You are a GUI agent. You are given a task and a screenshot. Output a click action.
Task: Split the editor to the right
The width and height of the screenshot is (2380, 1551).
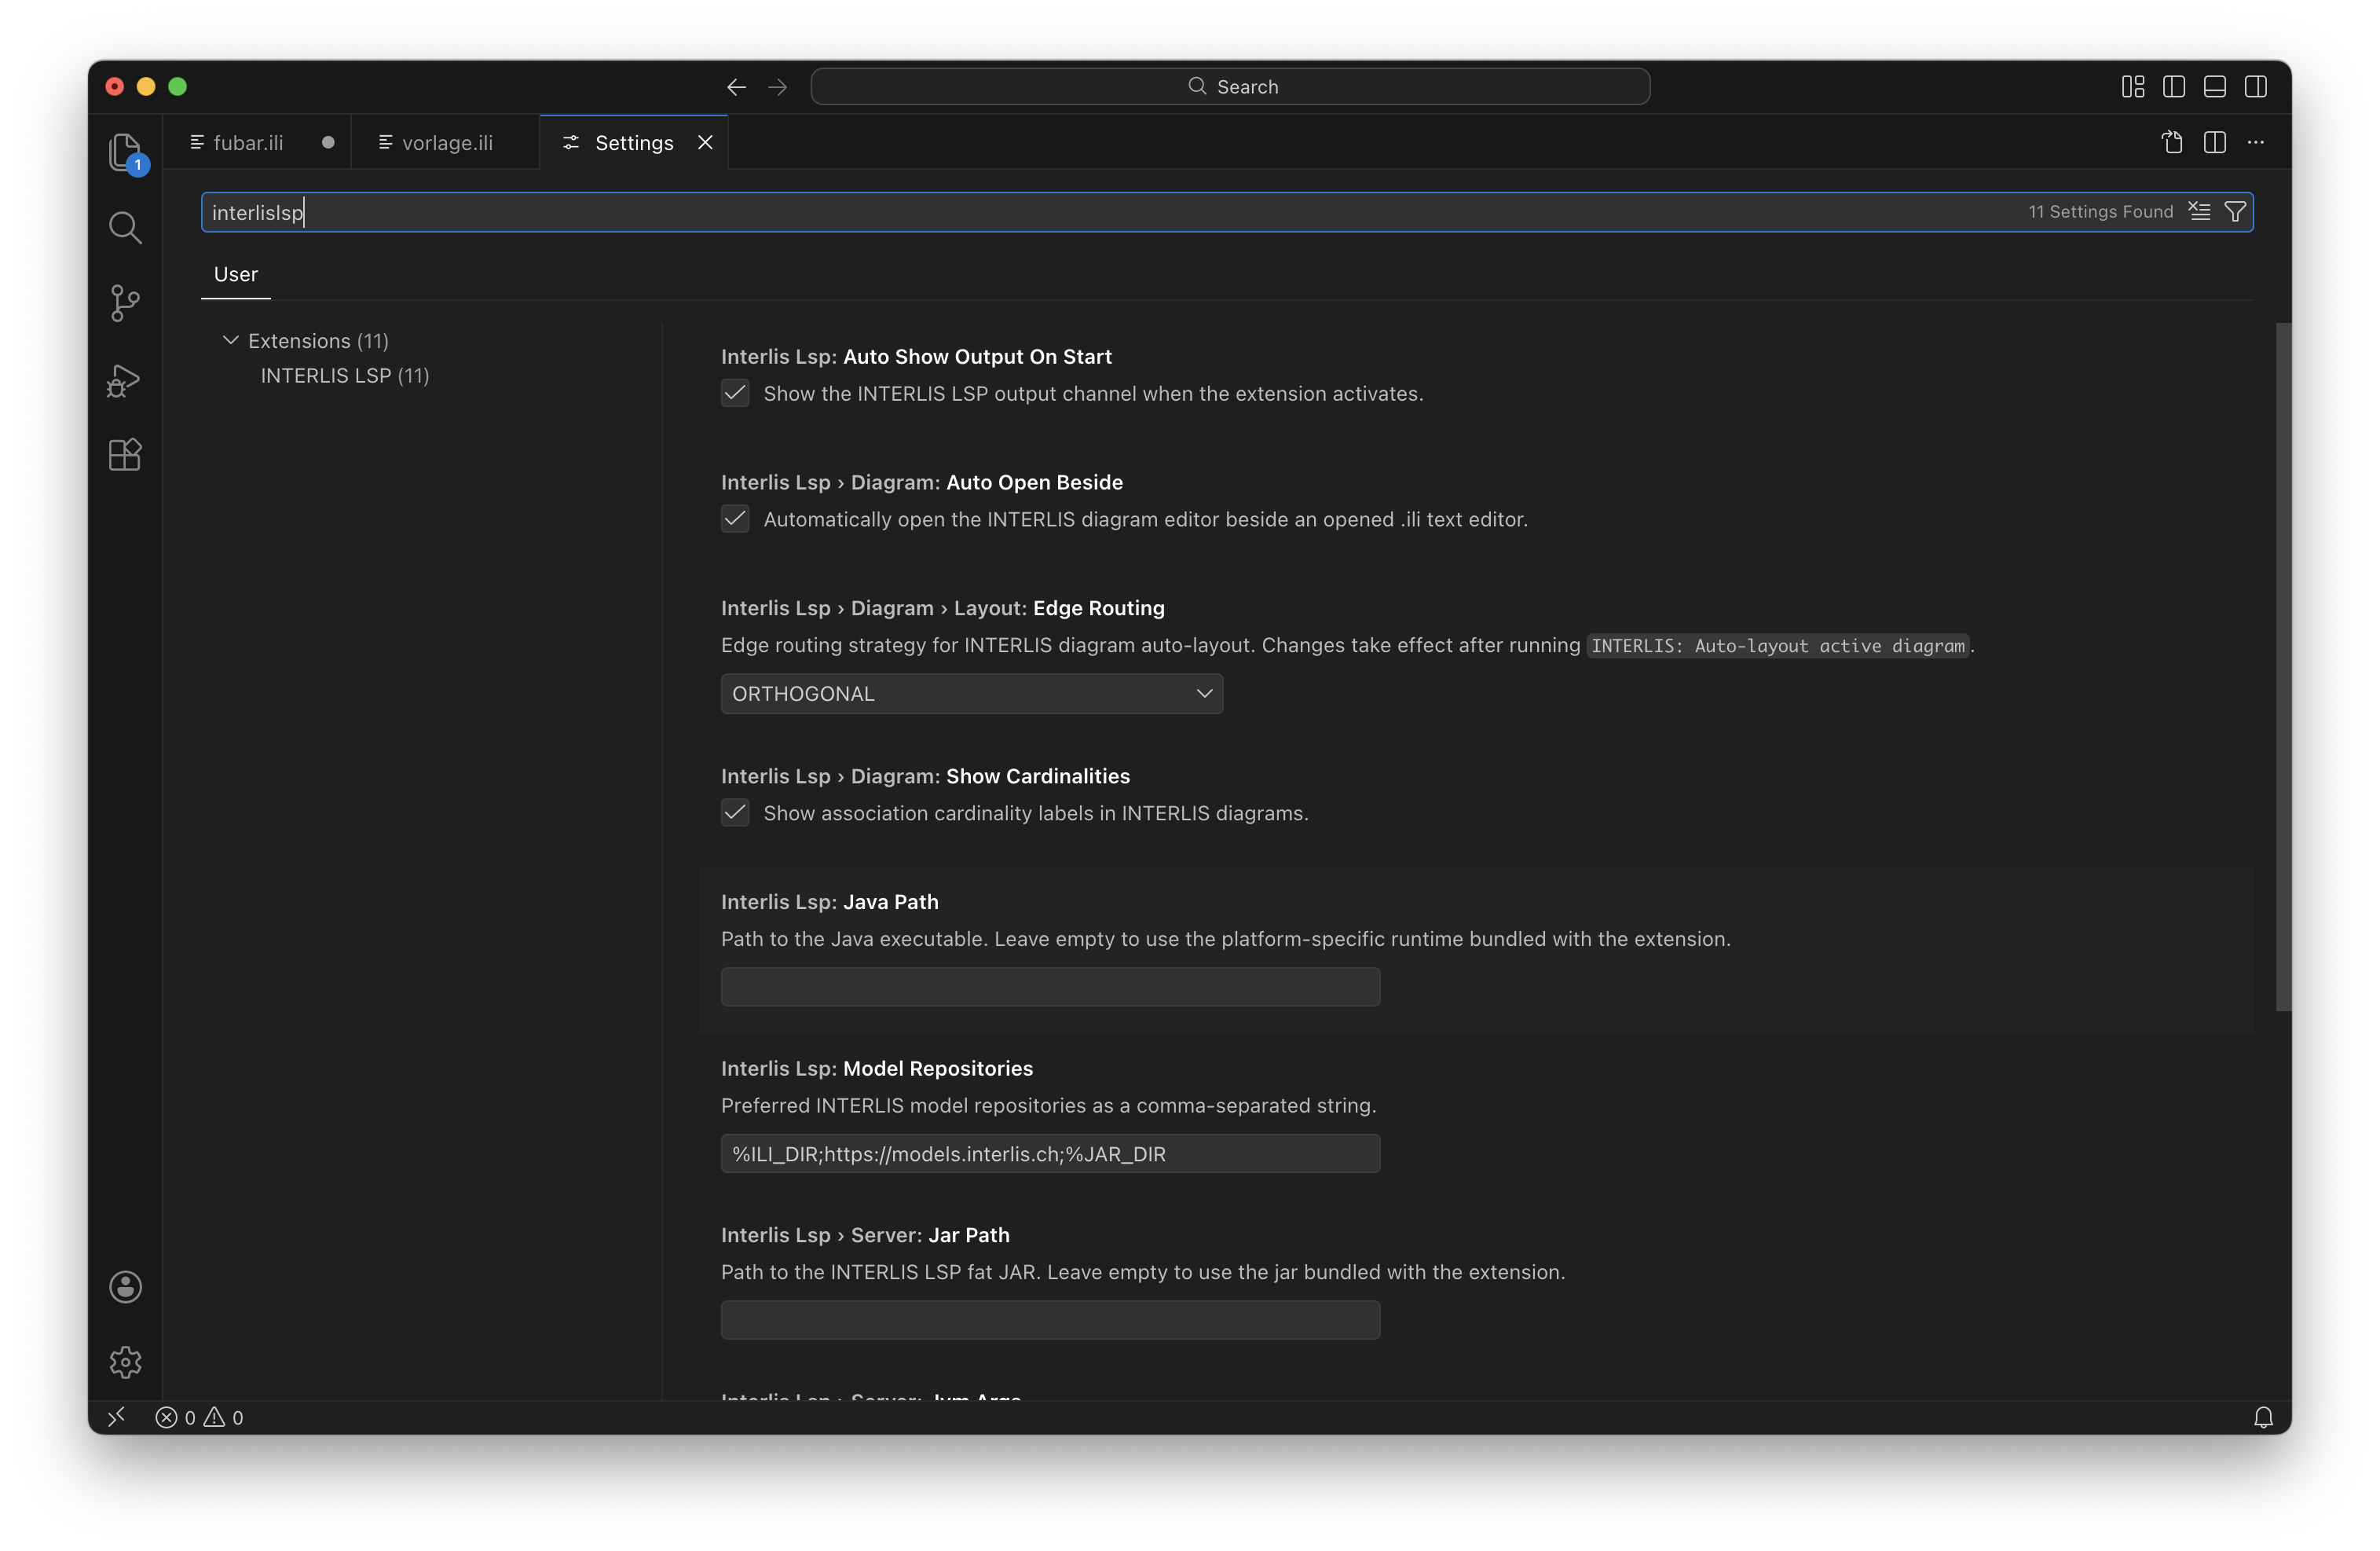2214,142
